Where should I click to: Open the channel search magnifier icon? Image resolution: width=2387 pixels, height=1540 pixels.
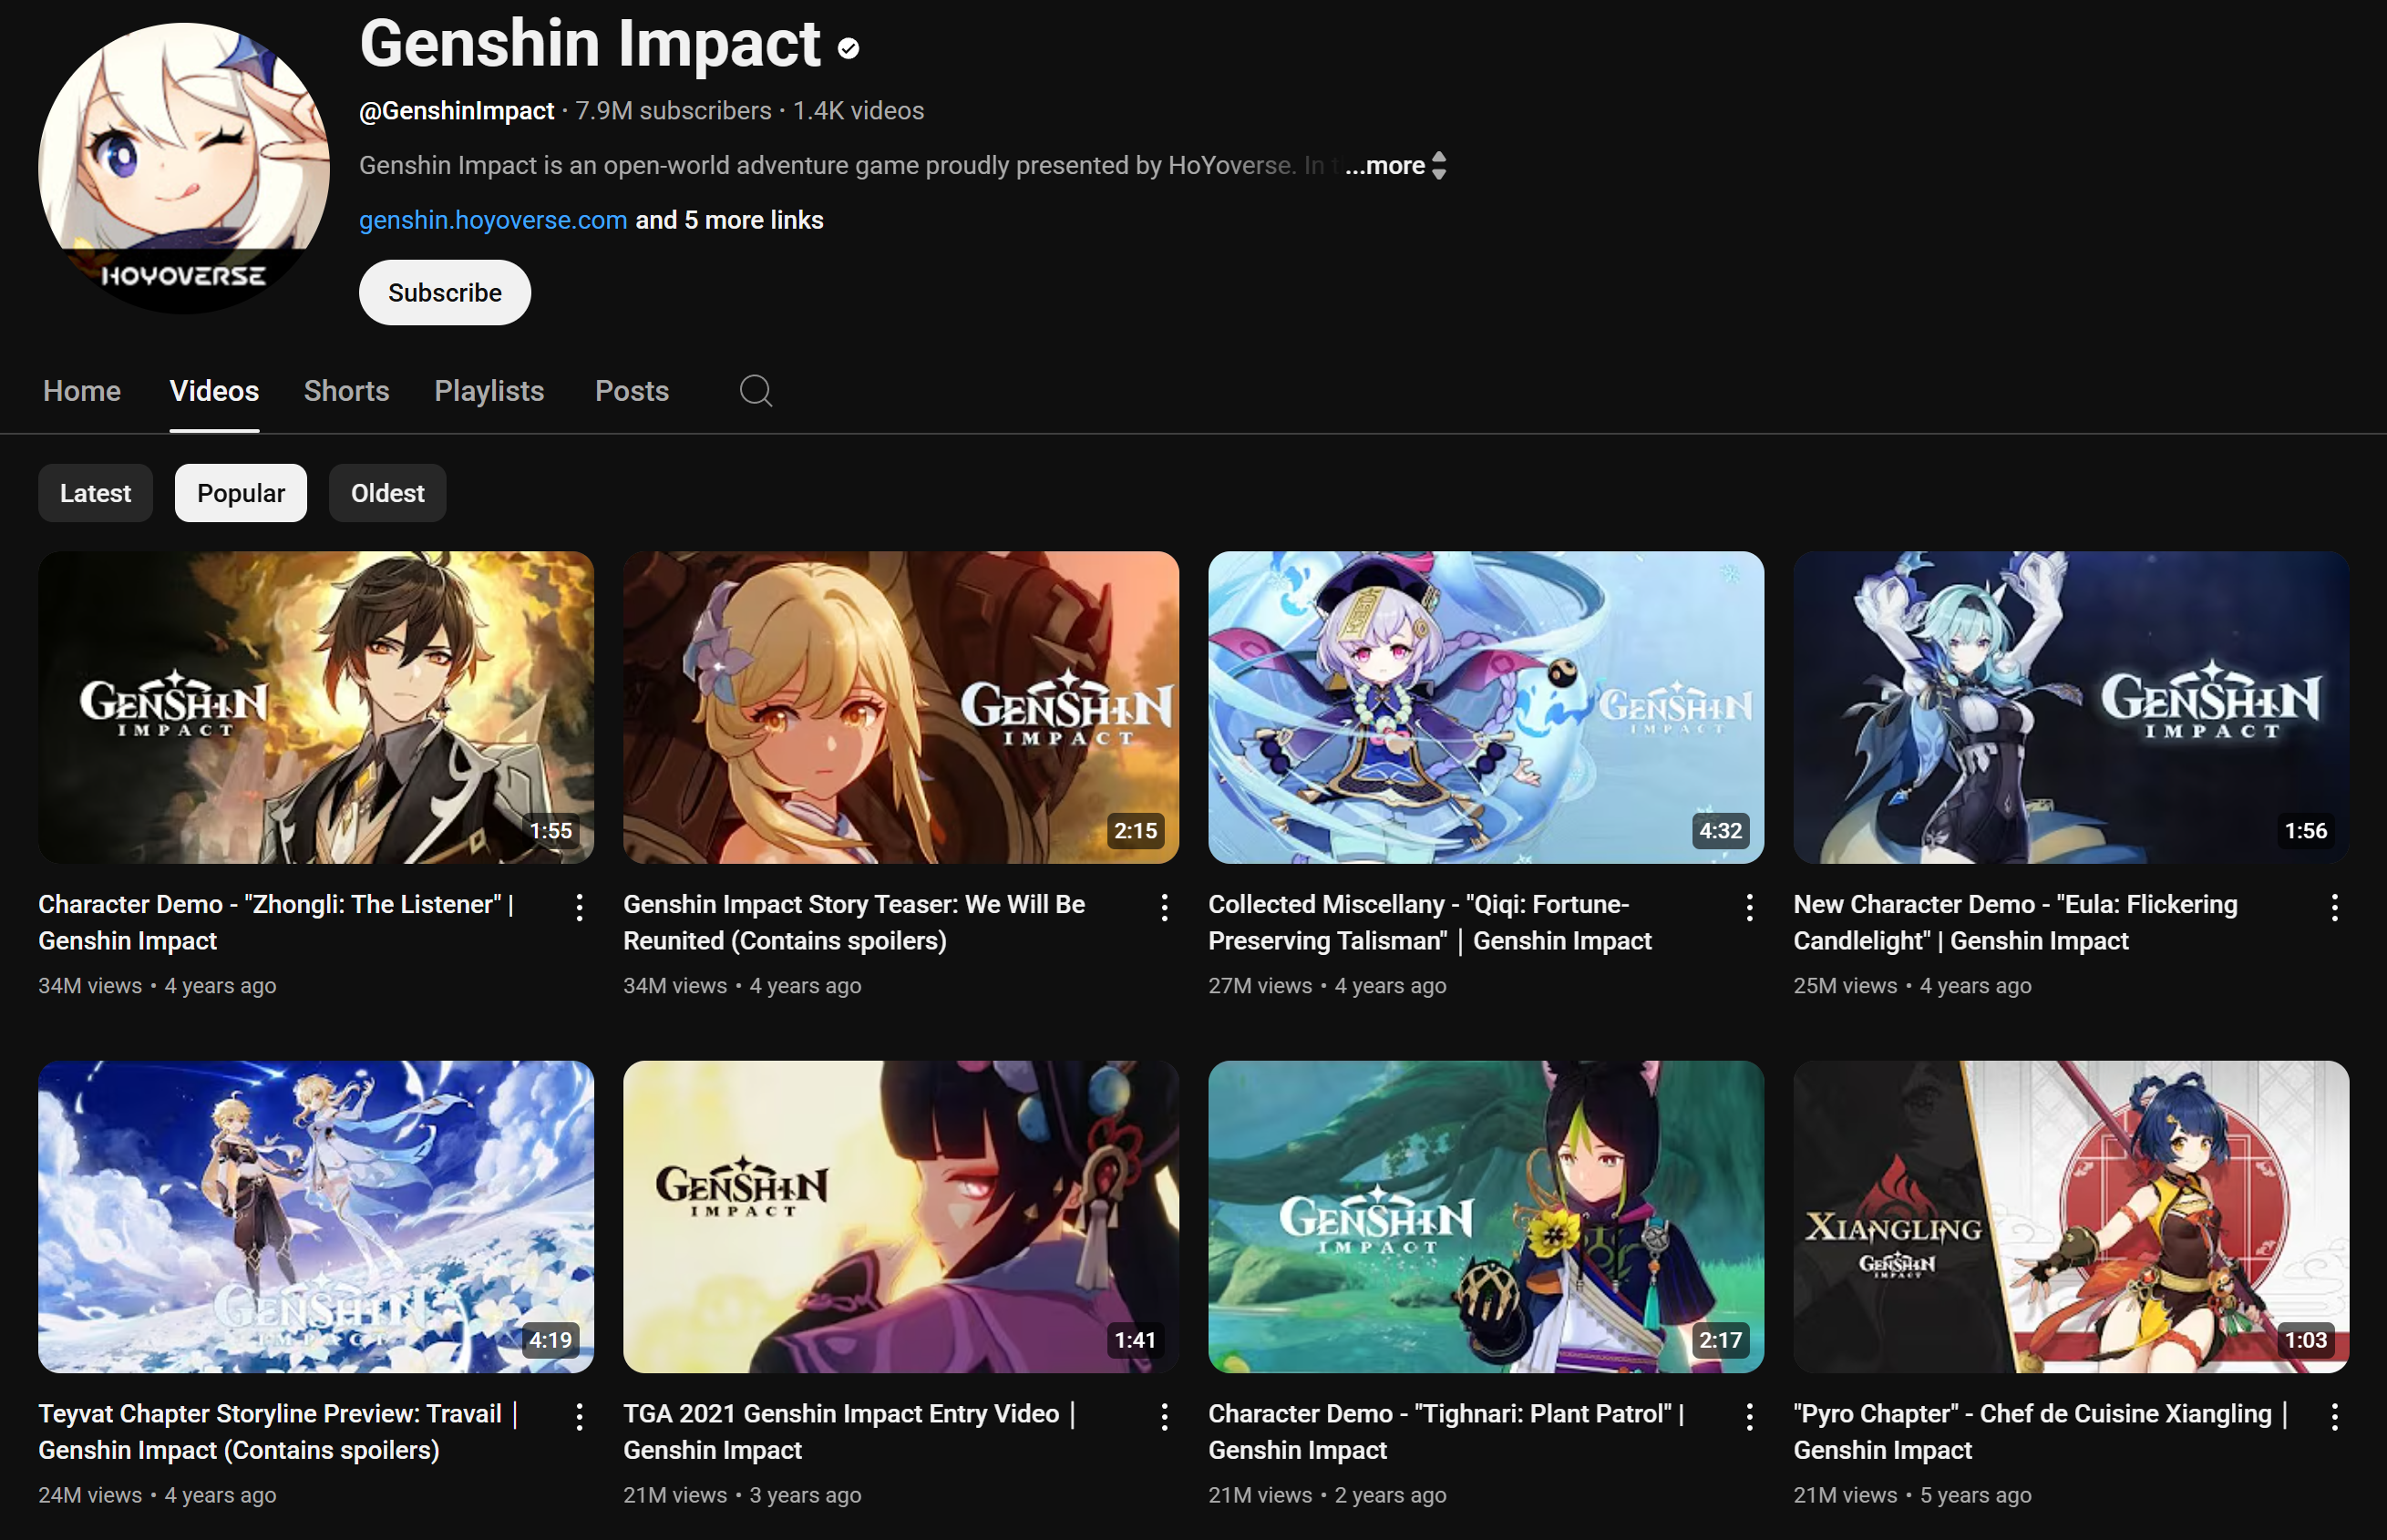click(x=756, y=391)
